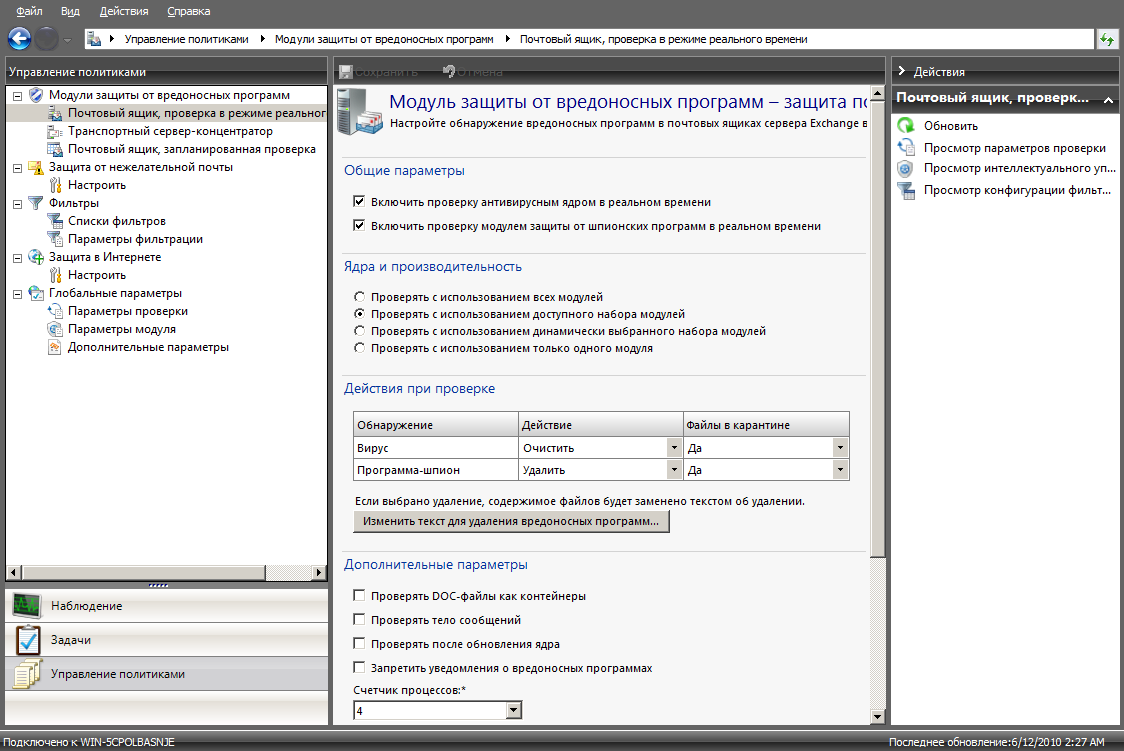The width and height of the screenshot is (1124, 751).
Task: Open the Вирус action dropdown
Action: [x=674, y=449]
